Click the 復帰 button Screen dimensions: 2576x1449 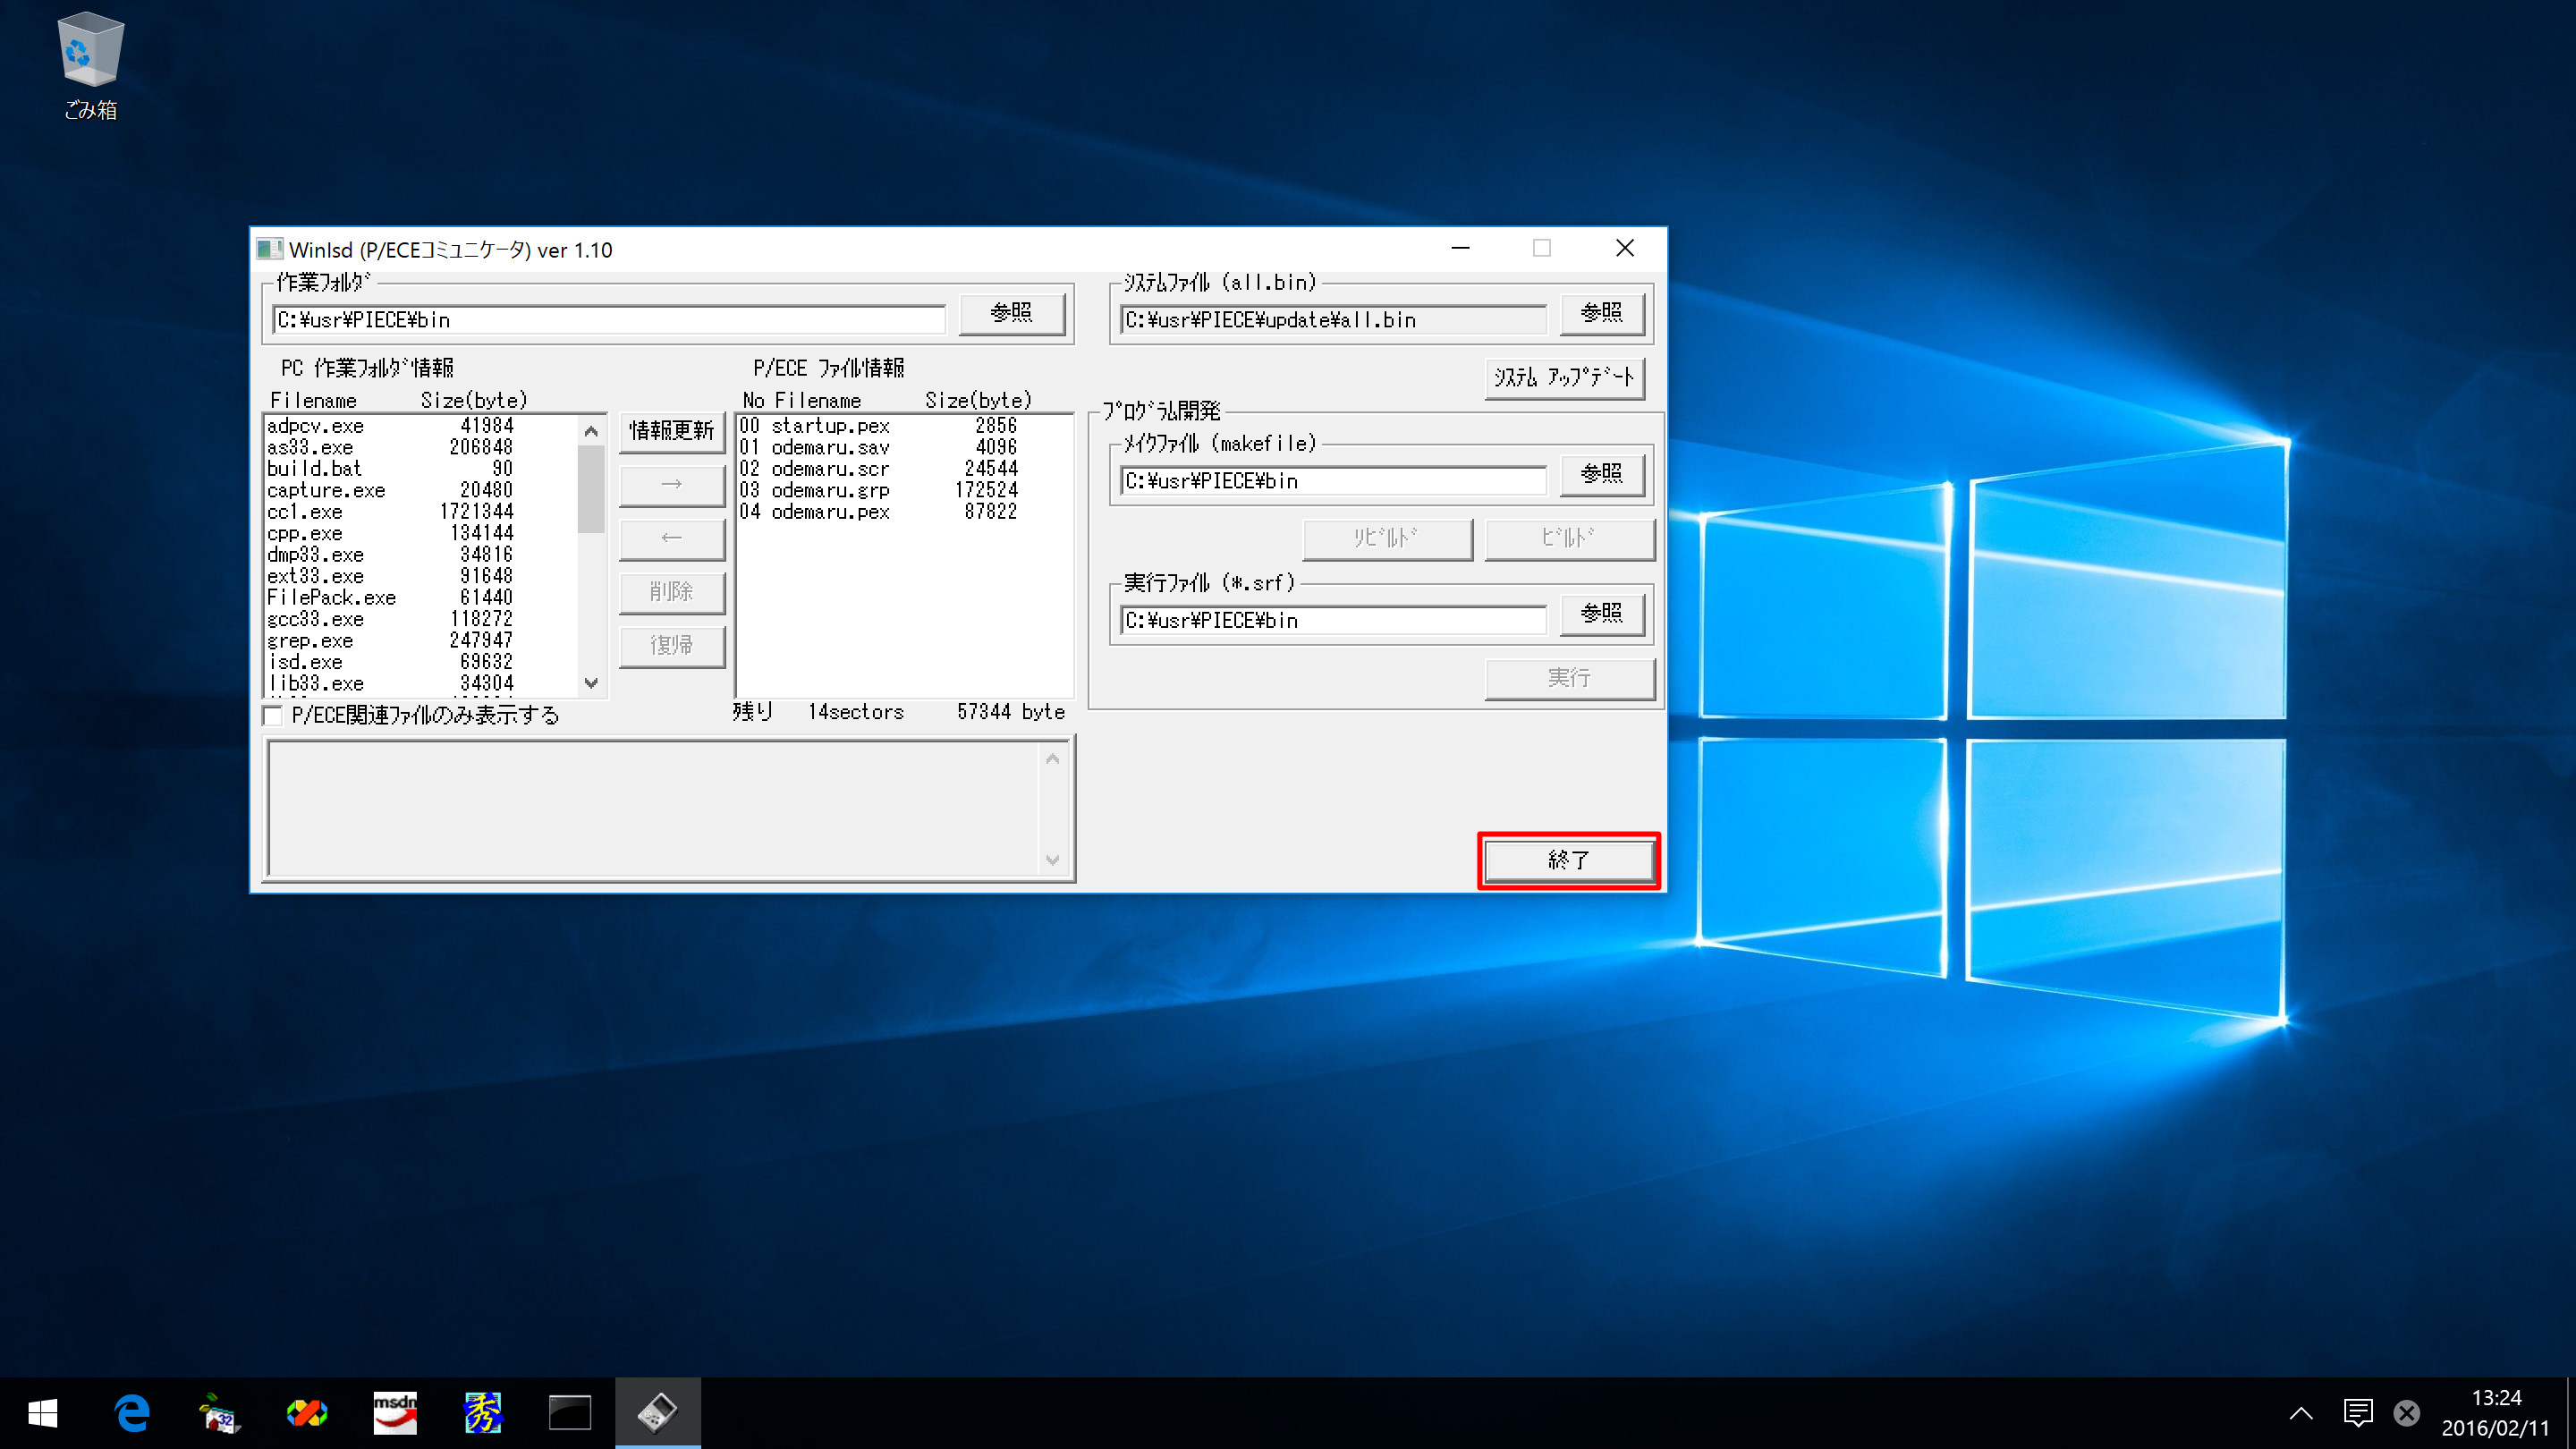tap(672, 646)
